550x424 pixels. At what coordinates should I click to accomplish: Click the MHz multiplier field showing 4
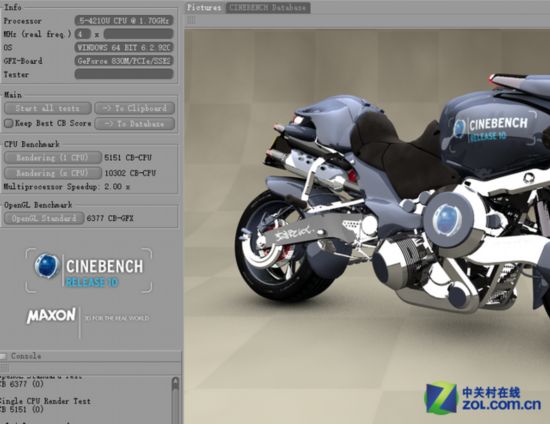[82, 34]
